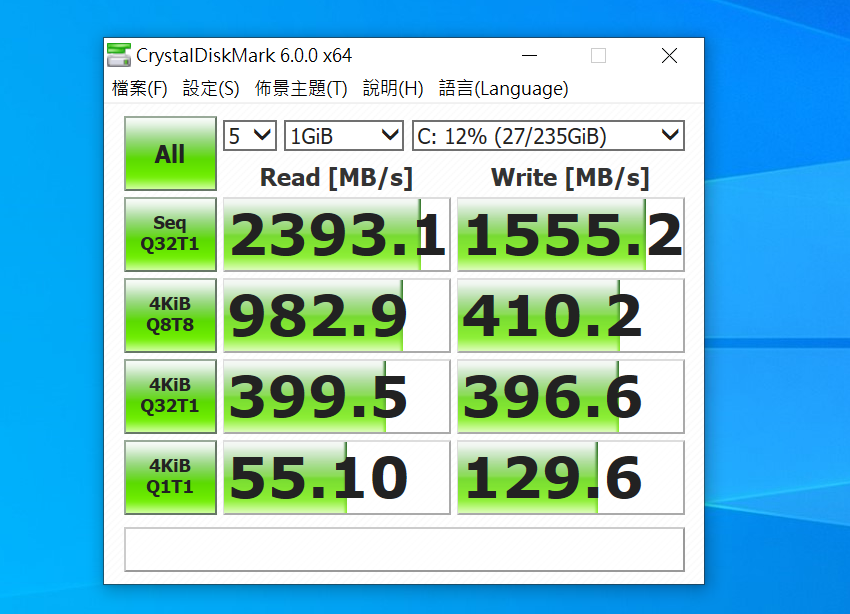Click the 4KiB Q8T8 read result 982.9

[337, 315]
